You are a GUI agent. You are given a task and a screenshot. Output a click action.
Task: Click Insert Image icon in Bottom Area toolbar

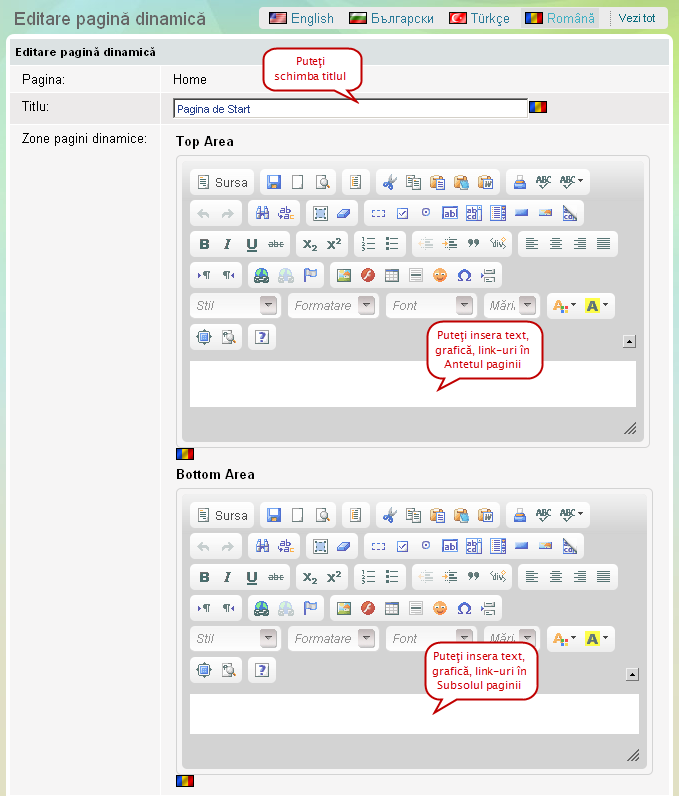click(344, 608)
